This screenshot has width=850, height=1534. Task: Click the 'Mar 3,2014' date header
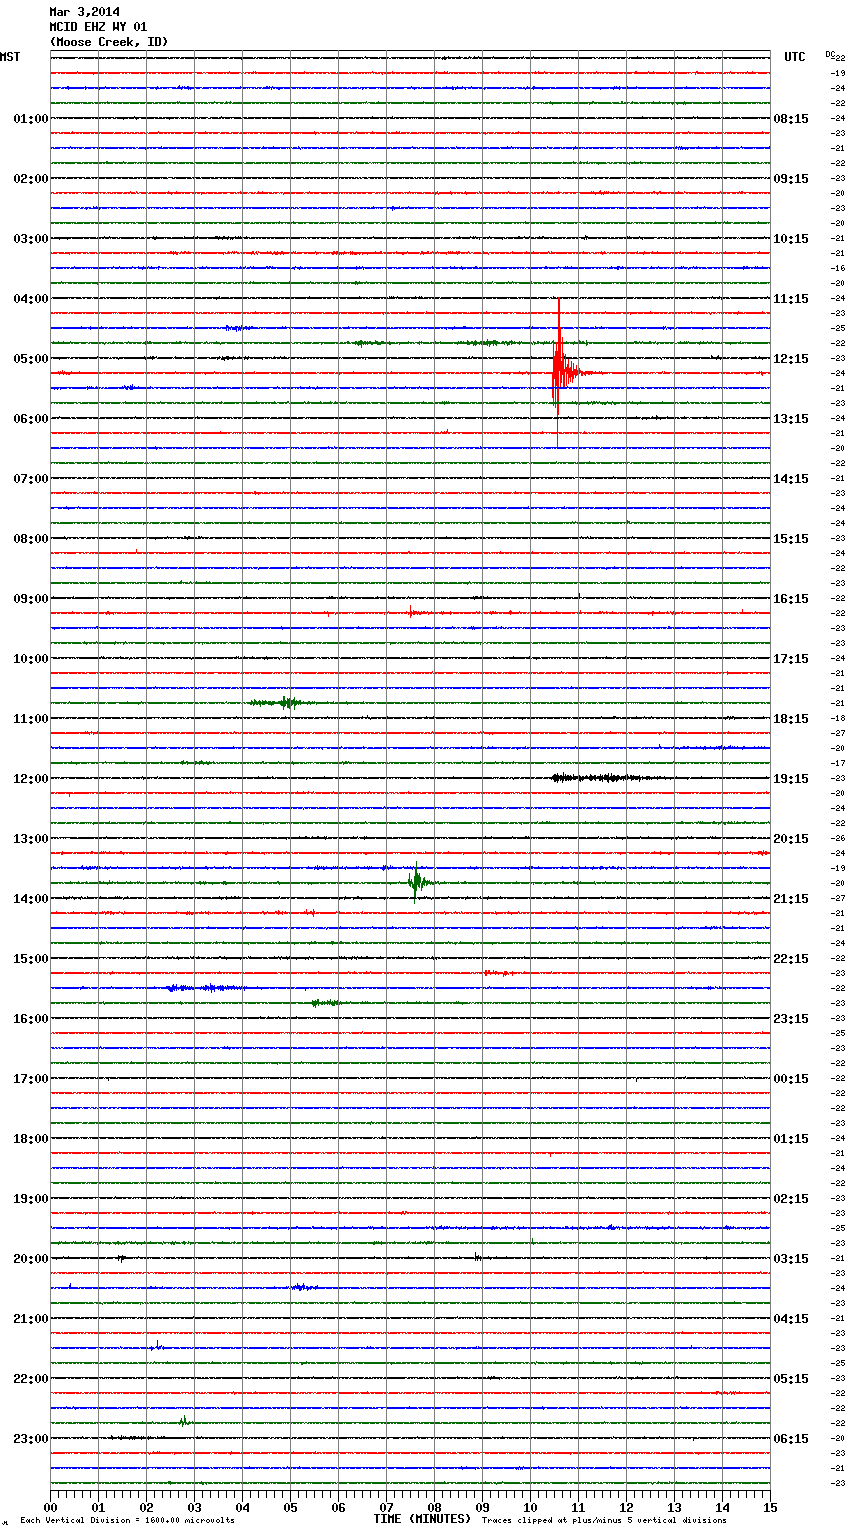[84, 12]
